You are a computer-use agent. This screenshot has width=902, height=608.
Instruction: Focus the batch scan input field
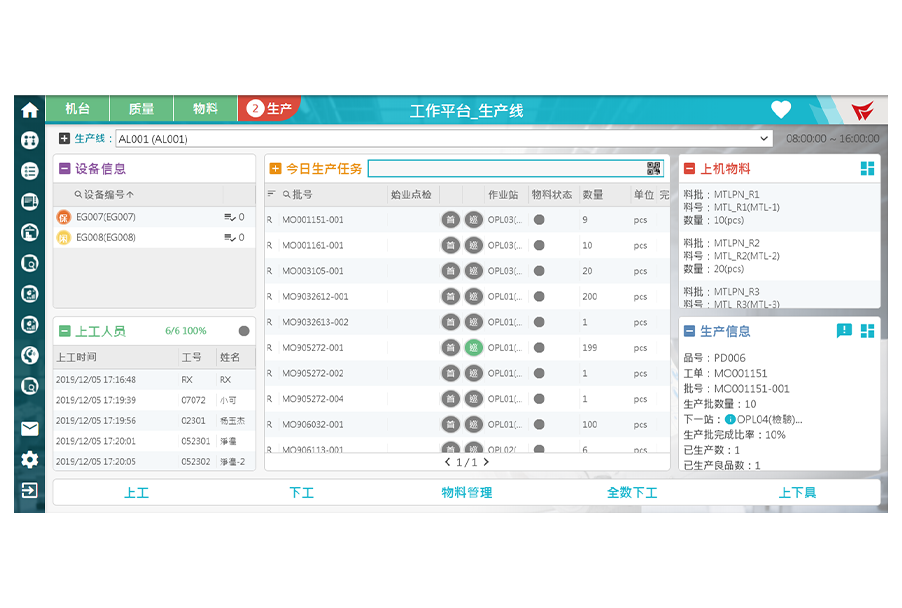(x=515, y=169)
